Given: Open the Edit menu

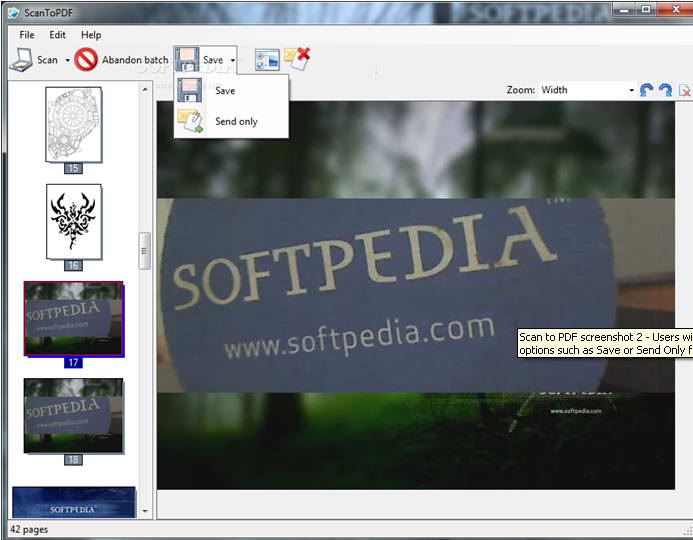Looking at the screenshot, I should pyautogui.click(x=57, y=35).
